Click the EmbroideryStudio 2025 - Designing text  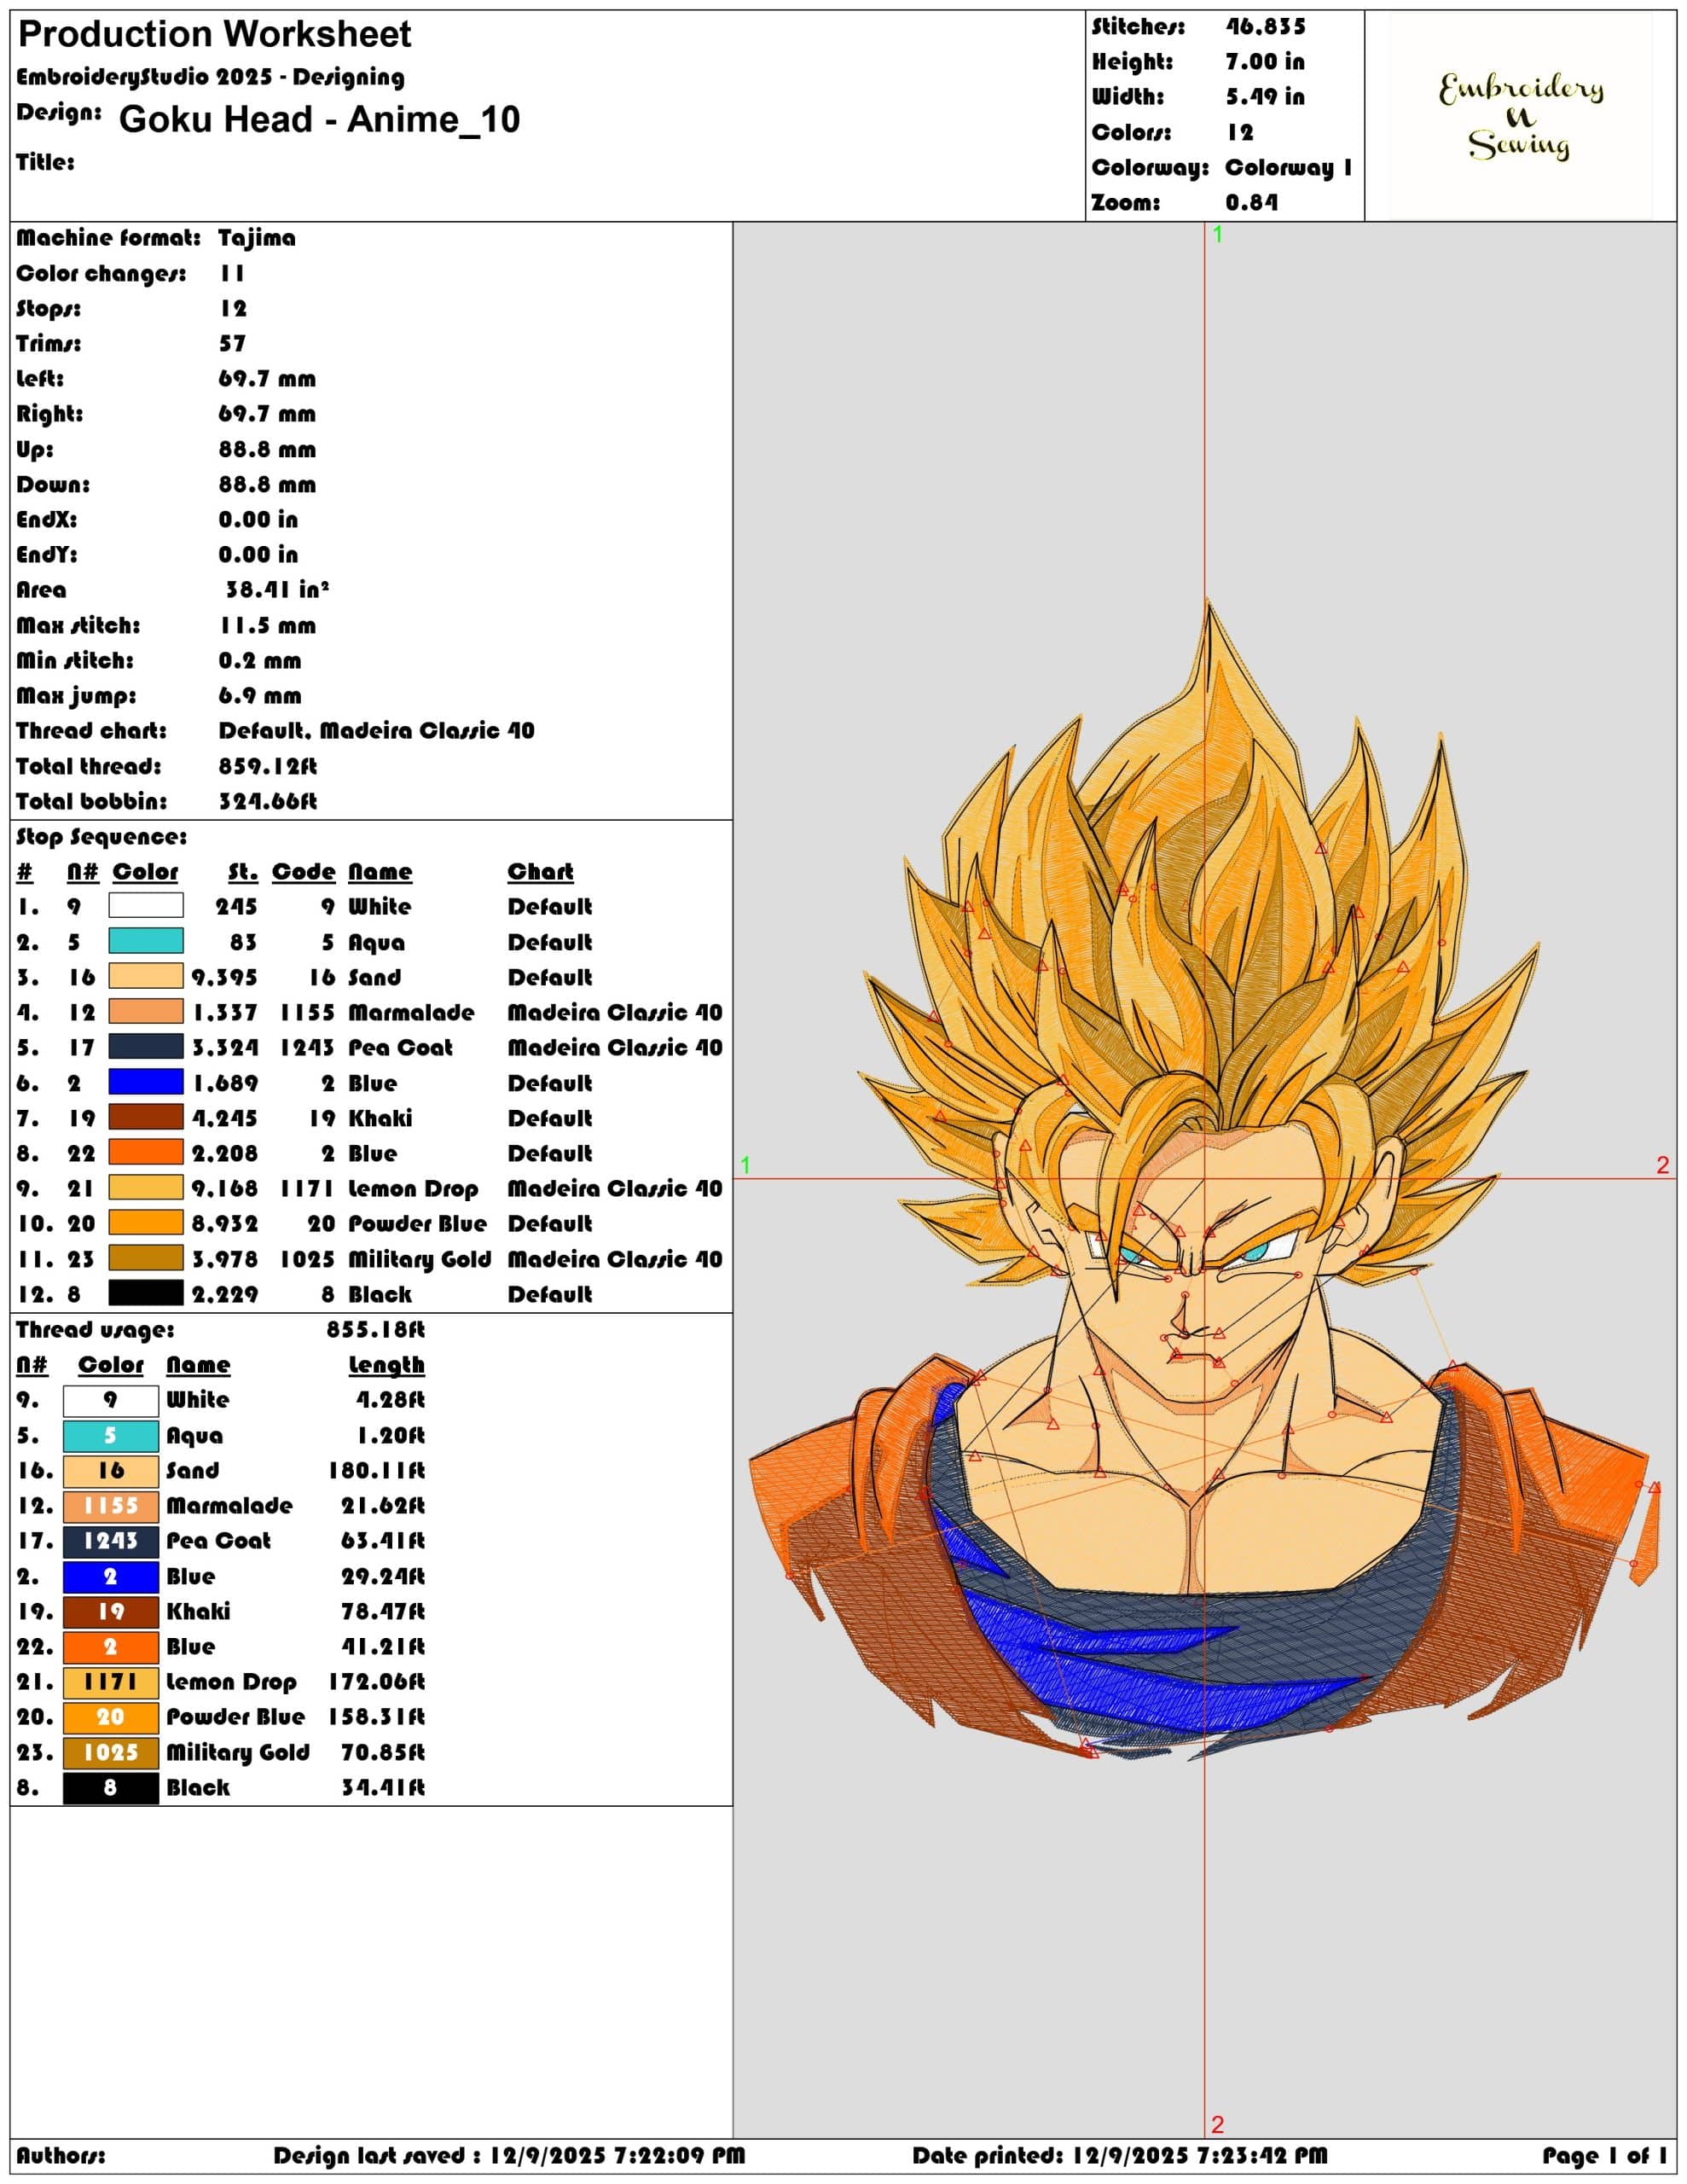coord(210,77)
